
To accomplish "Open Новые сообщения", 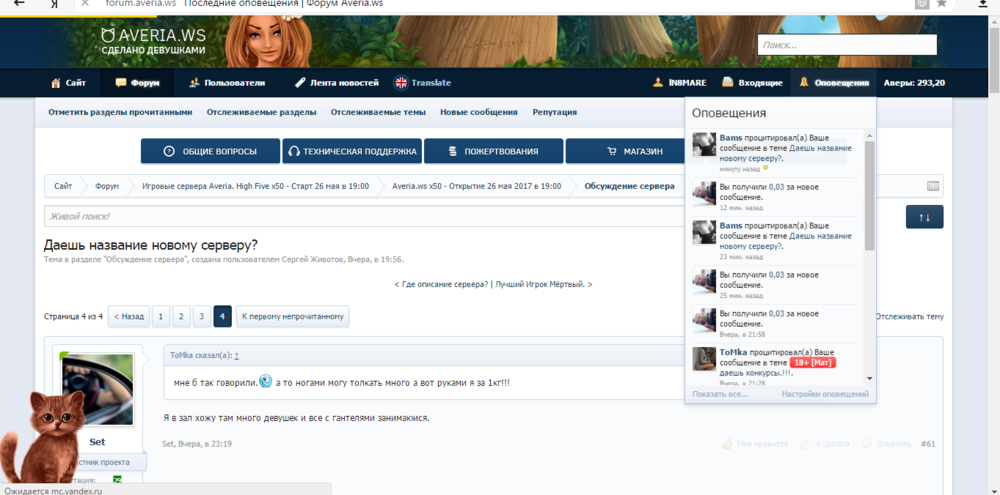I will pos(479,112).
